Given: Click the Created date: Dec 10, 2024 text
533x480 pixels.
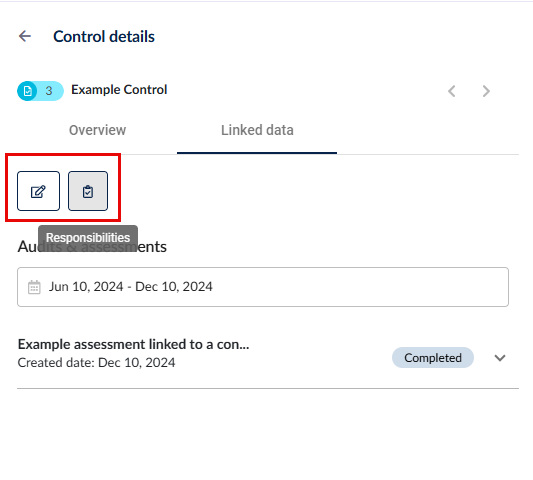Looking at the screenshot, I should pyautogui.click(x=97, y=363).
